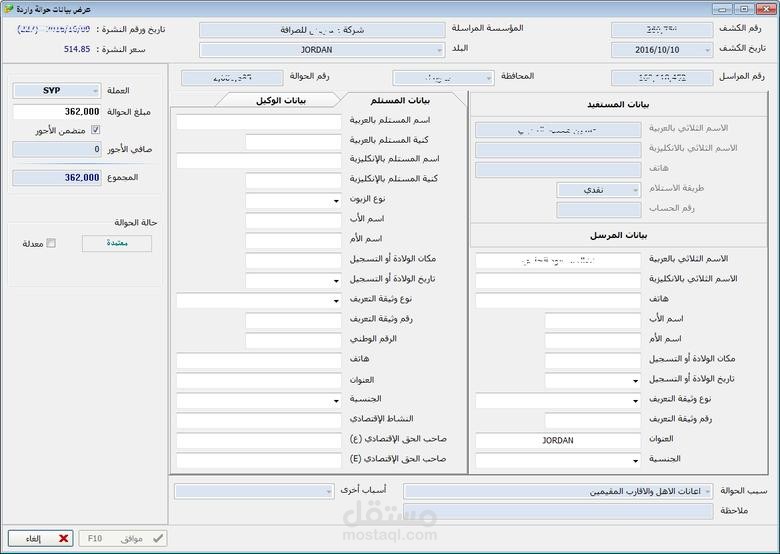This screenshot has width=780, height=554.
Task: Click the اسم المستلم بالعربية field
Action: [259, 122]
